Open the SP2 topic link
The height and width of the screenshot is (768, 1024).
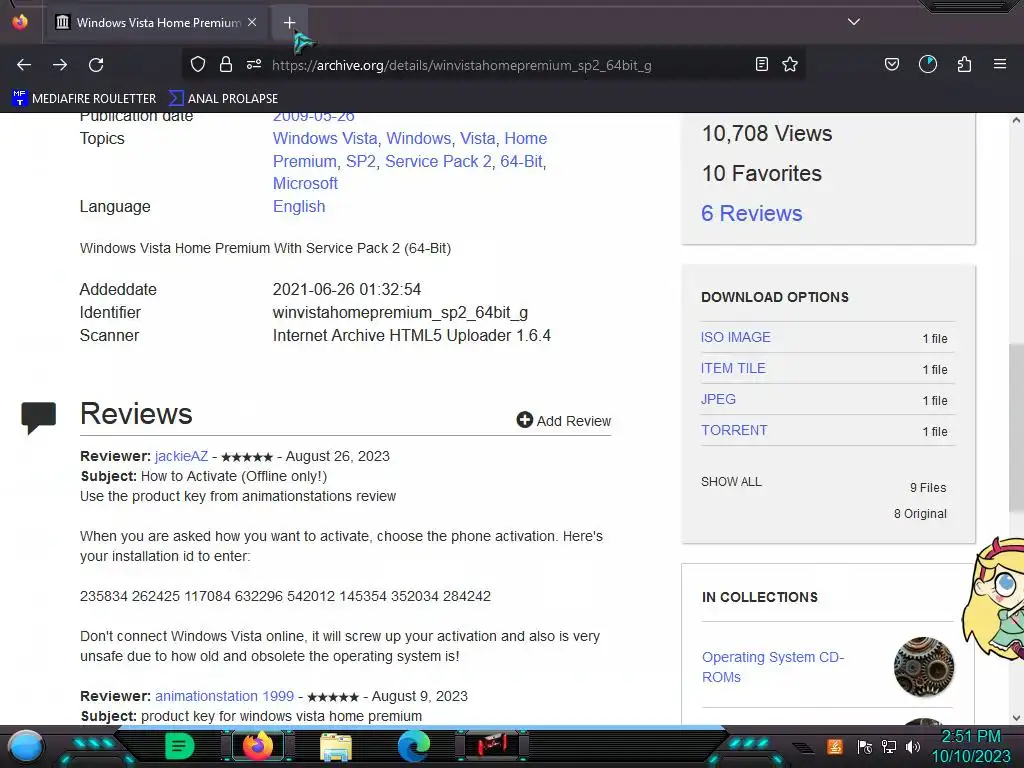[x=361, y=161]
